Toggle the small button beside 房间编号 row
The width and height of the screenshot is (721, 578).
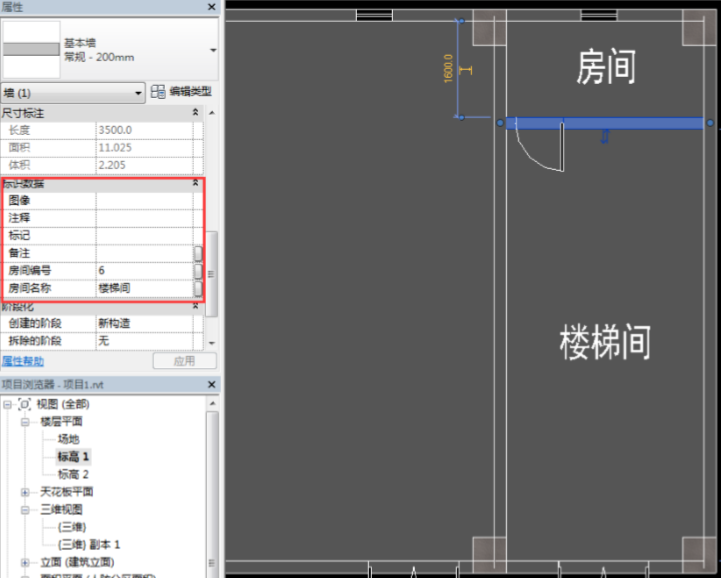click(x=198, y=271)
